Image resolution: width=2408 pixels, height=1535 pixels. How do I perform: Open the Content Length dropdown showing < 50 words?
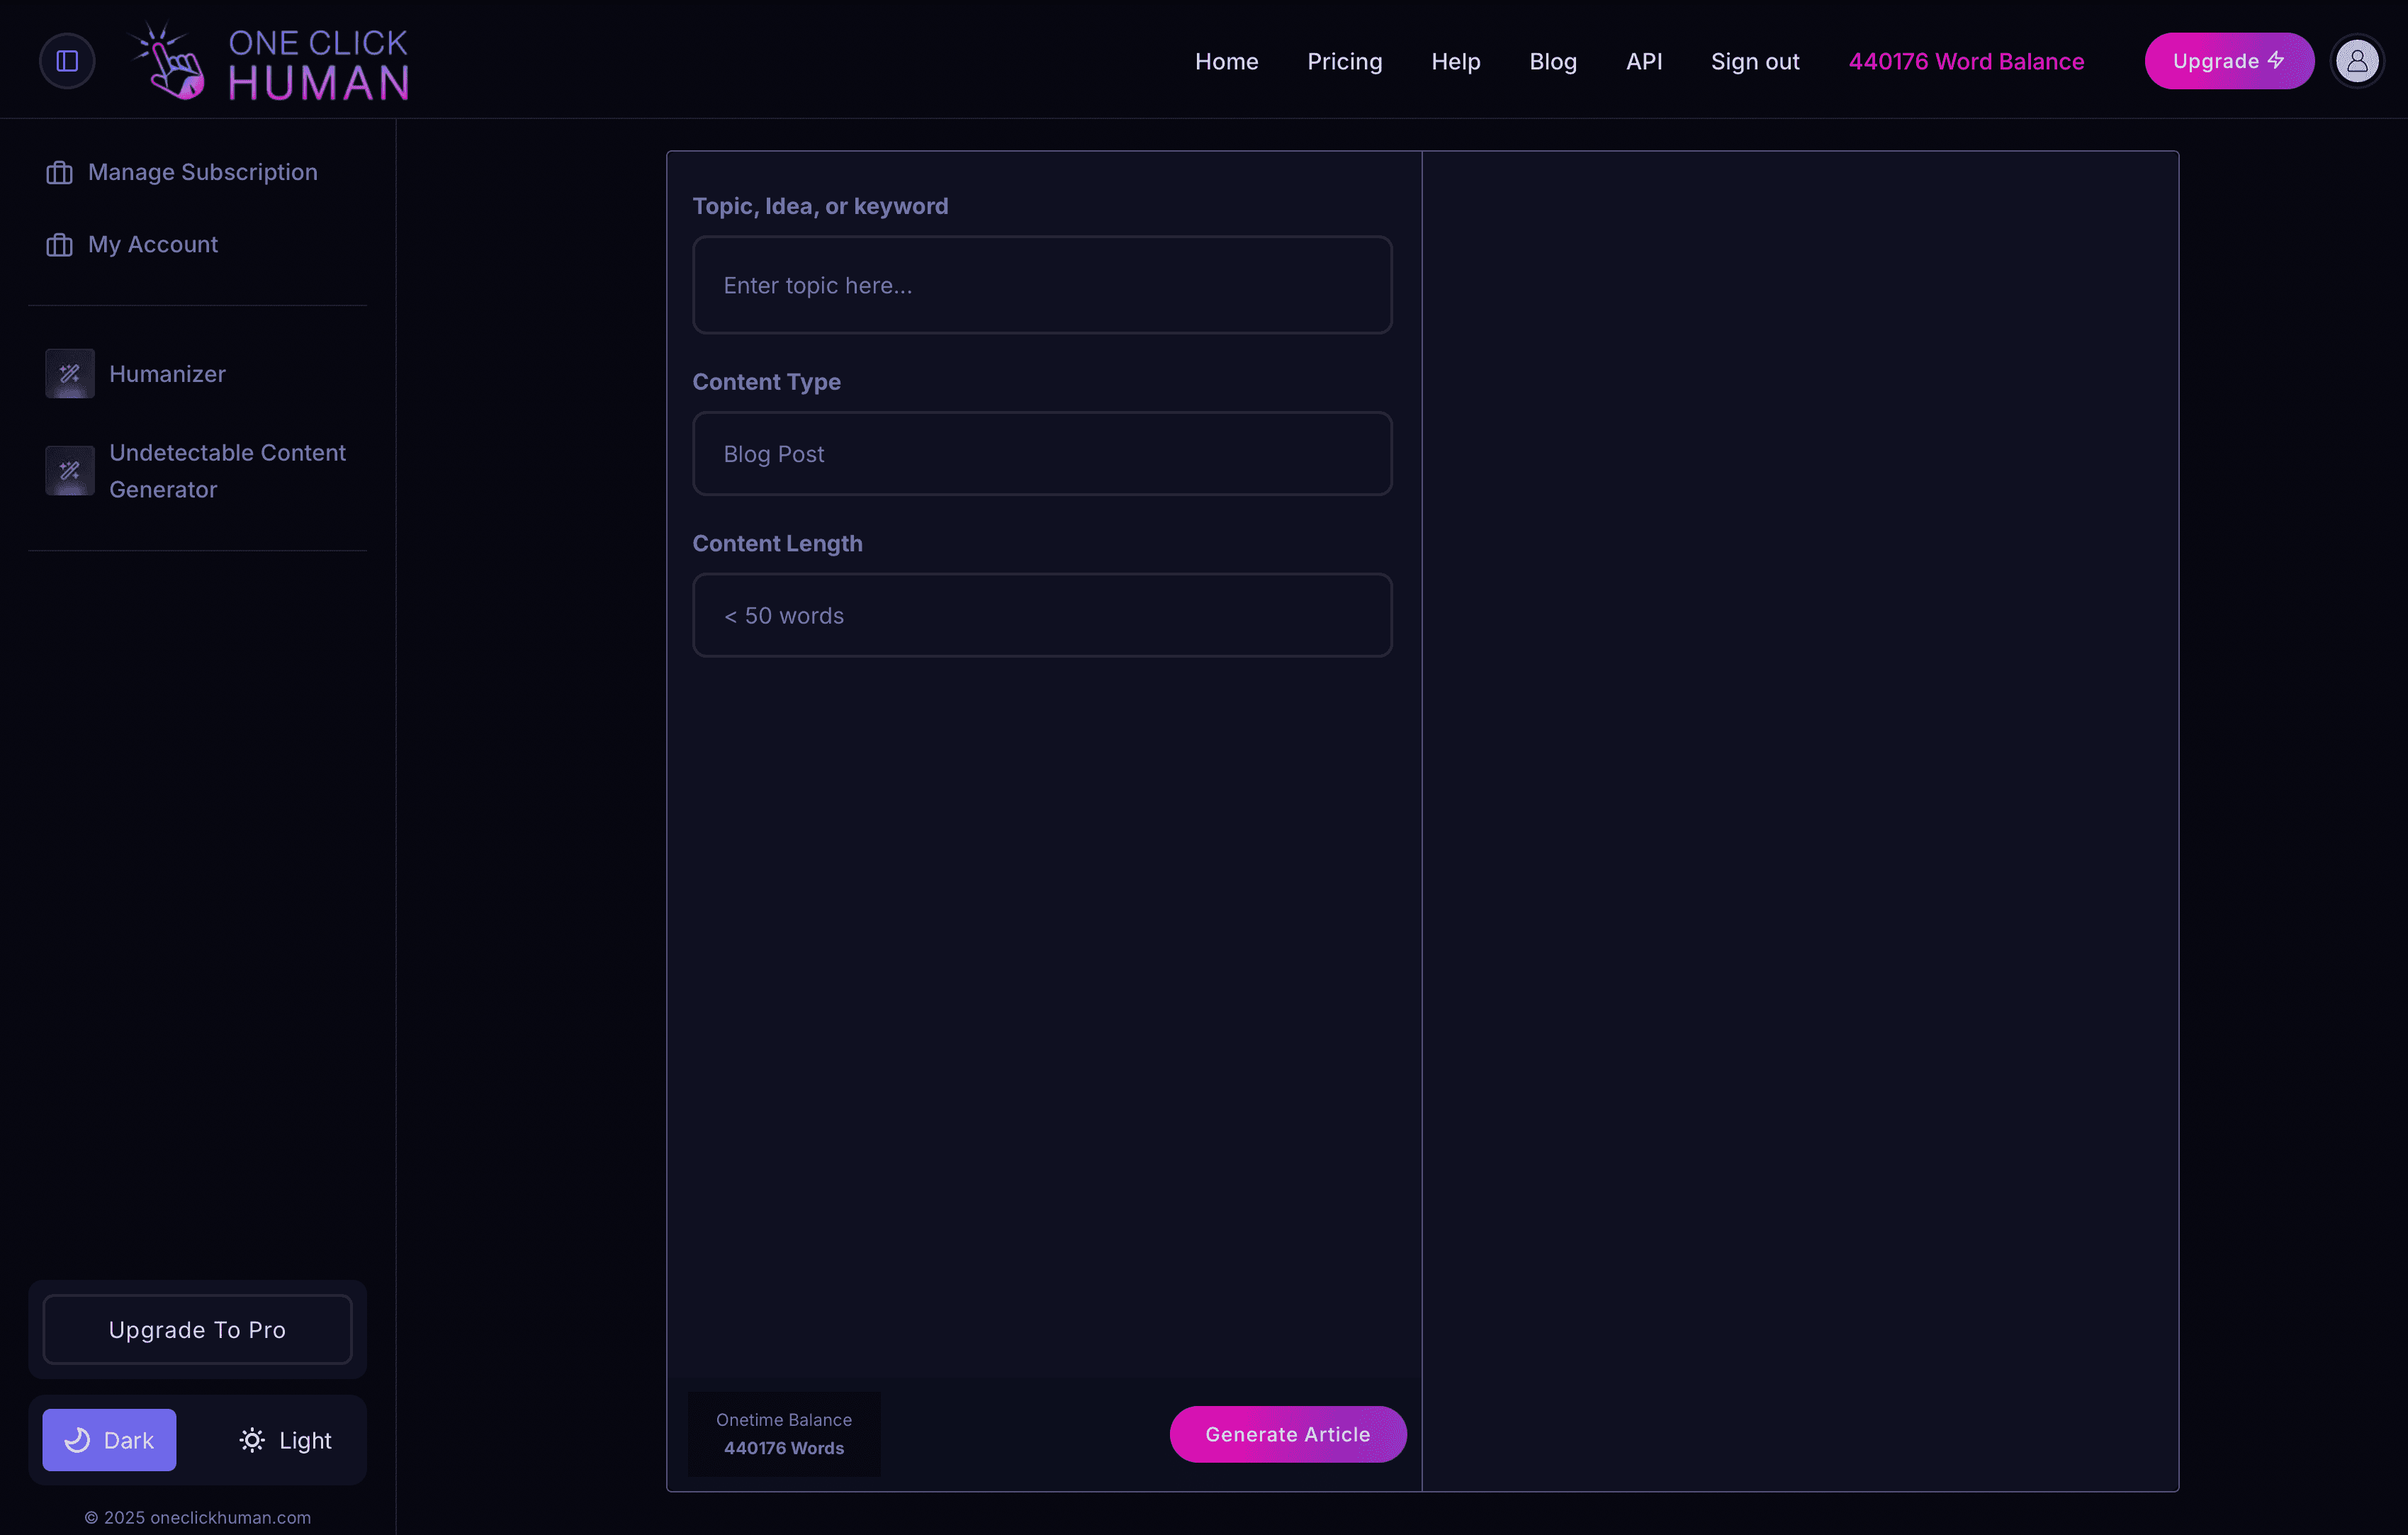click(1042, 615)
